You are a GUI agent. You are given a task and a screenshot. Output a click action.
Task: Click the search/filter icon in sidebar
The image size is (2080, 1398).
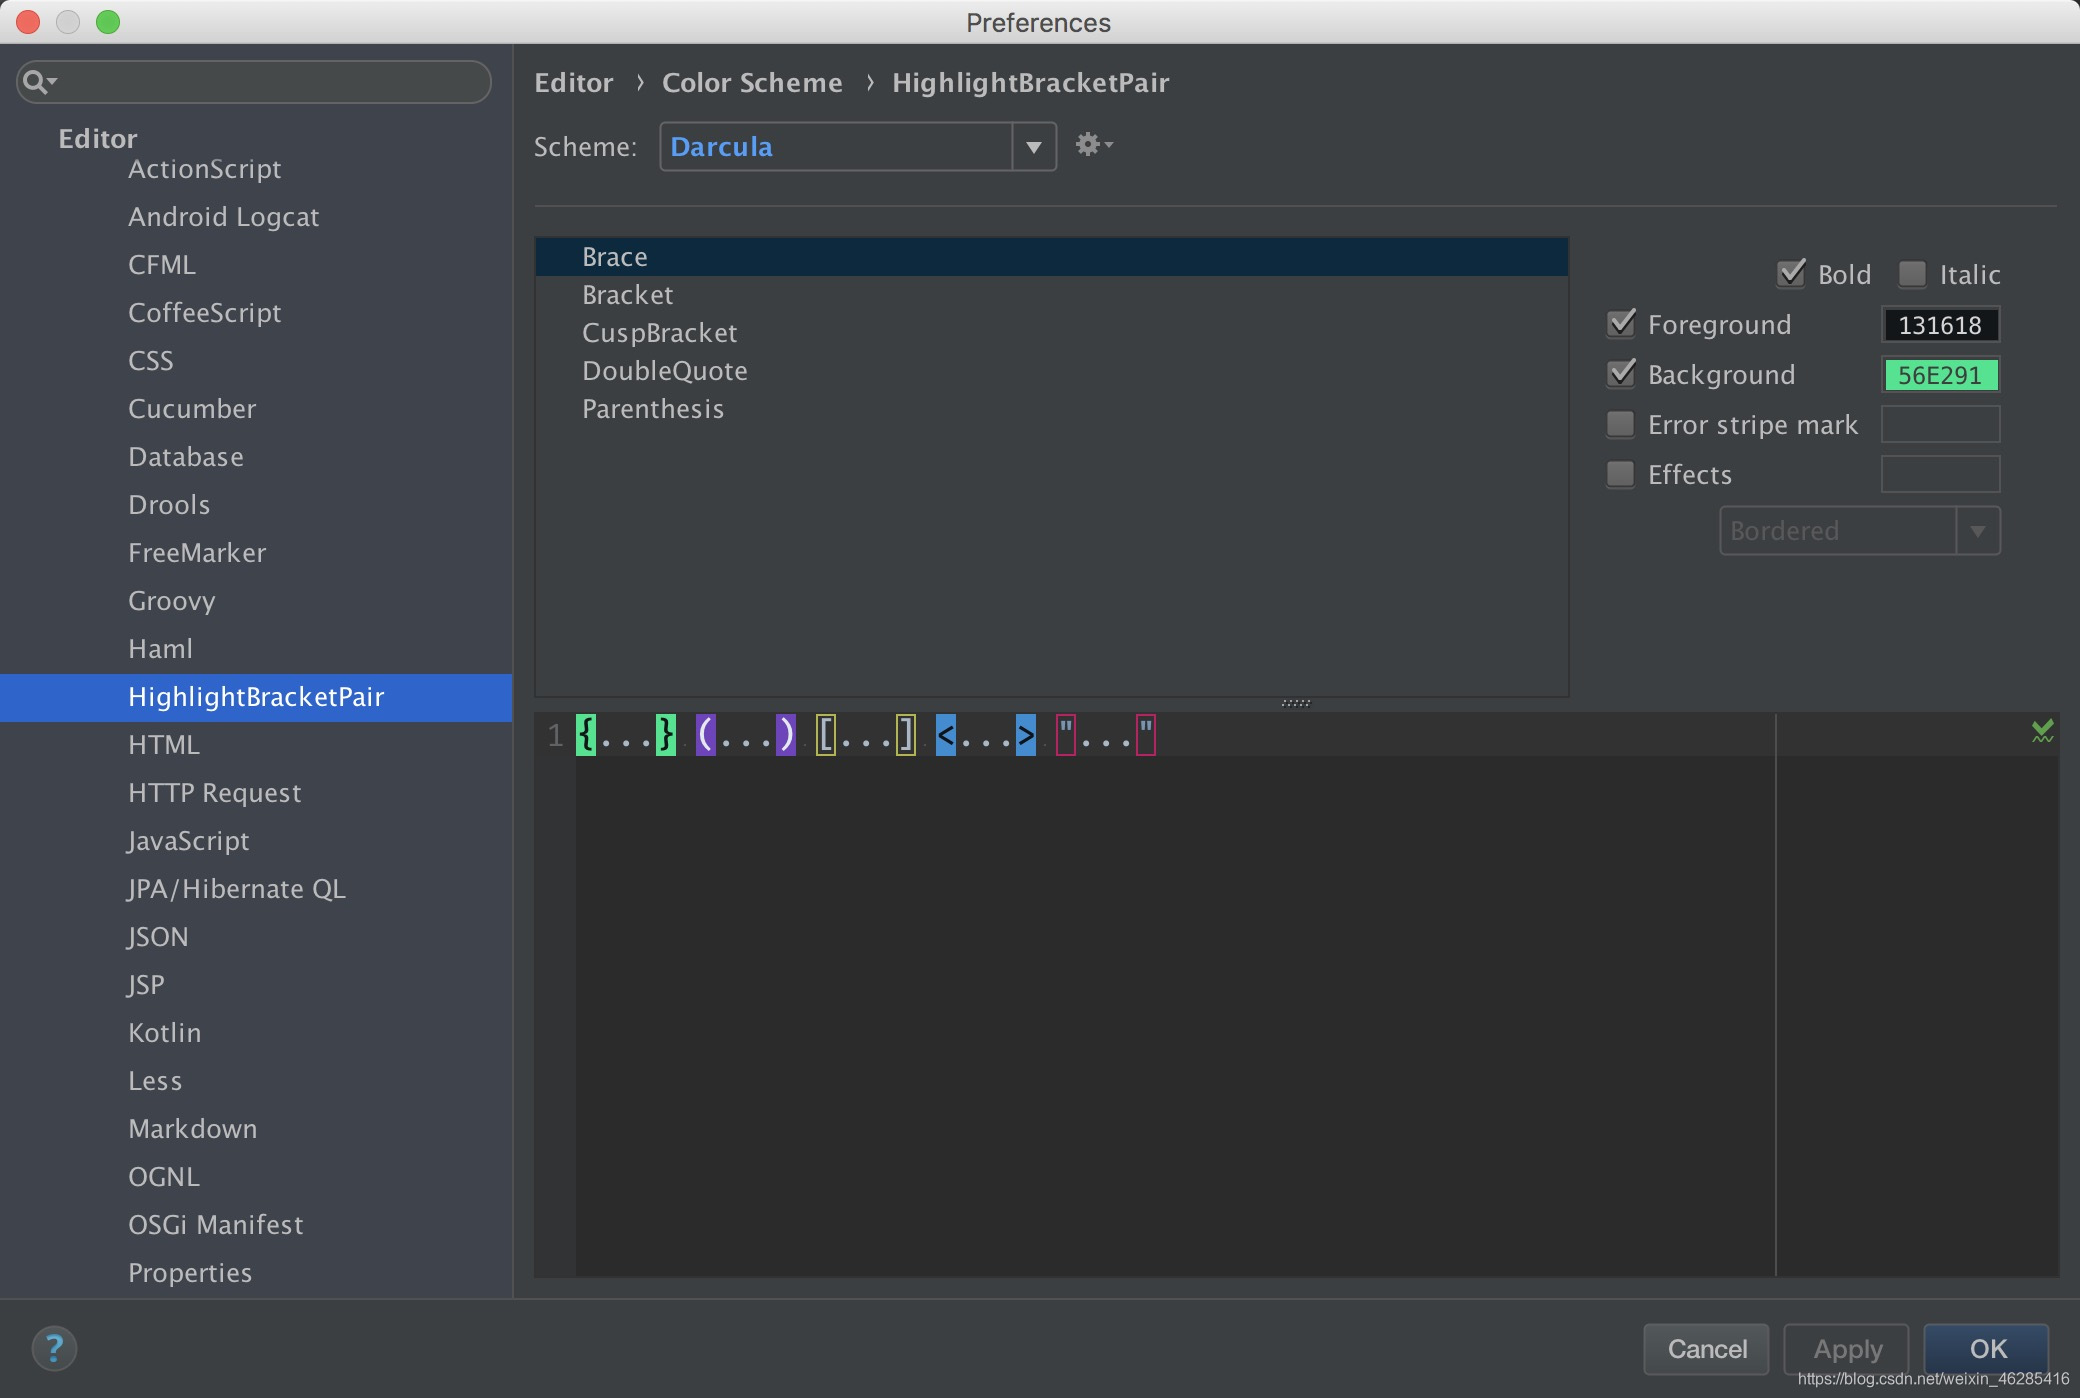[42, 80]
